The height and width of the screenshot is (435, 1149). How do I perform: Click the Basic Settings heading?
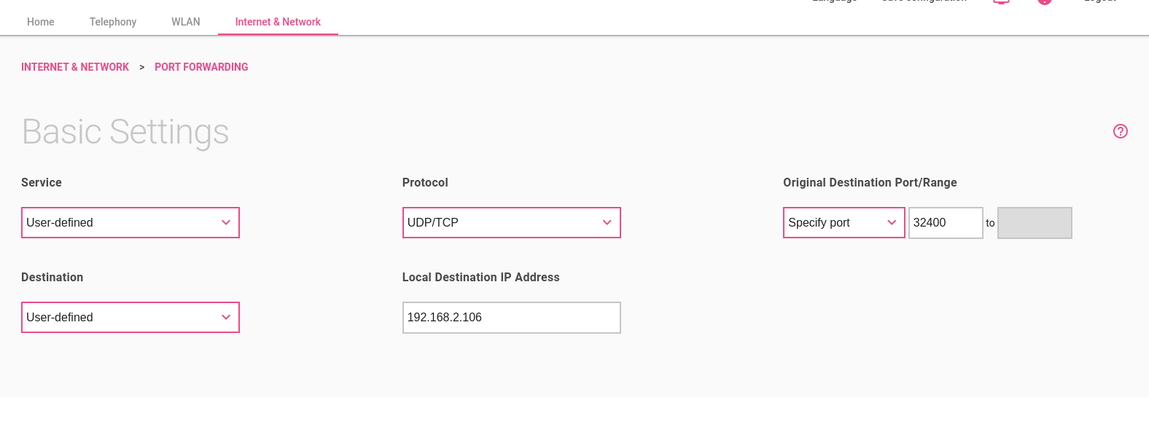tap(125, 132)
